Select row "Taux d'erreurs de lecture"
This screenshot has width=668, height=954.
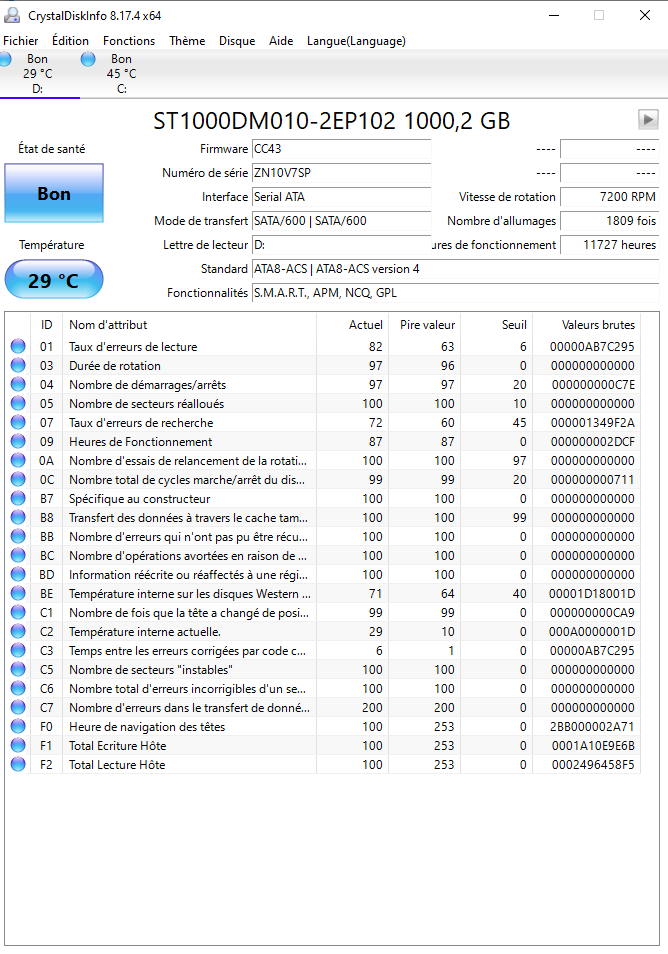pyautogui.click(x=323, y=346)
